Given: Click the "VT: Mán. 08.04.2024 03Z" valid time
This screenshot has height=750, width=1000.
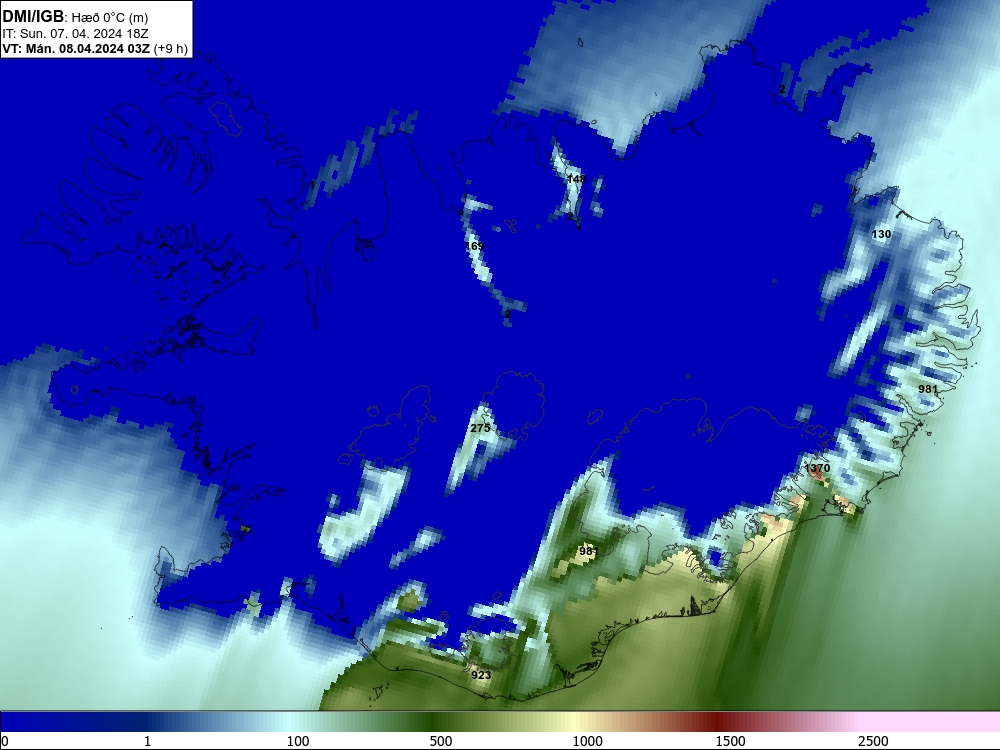Looking at the screenshot, I should pyautogui.click(x=76, y=49).
